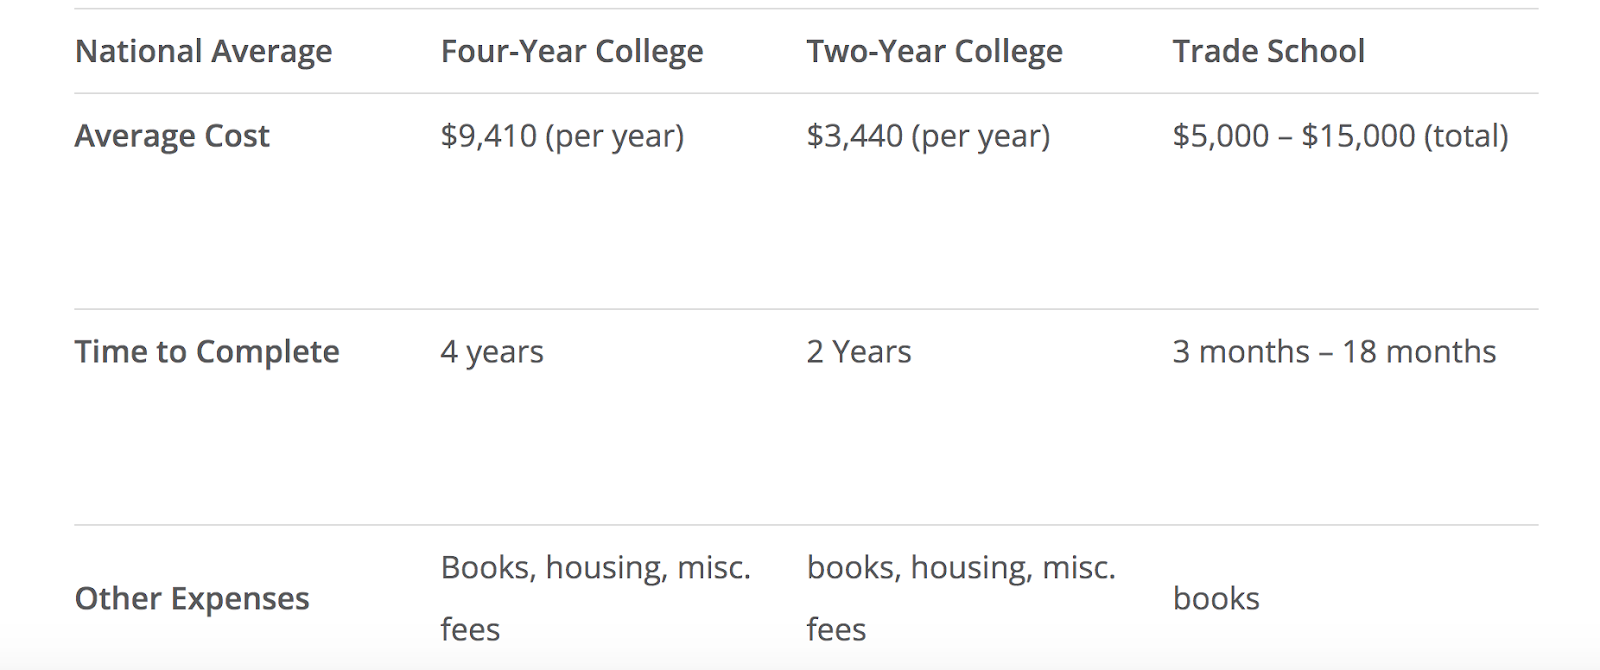
Task: Click the Time to Complete row label
Action: coord(207,352)
